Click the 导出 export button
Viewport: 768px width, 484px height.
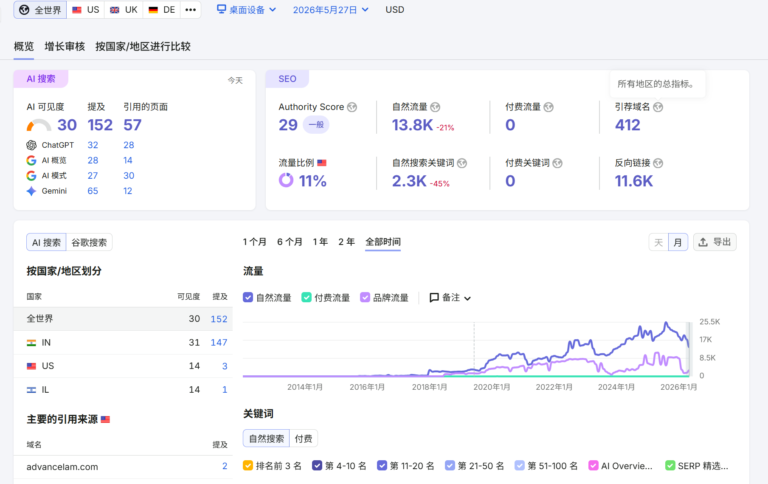pyautogui.click(x=715, y=242)
